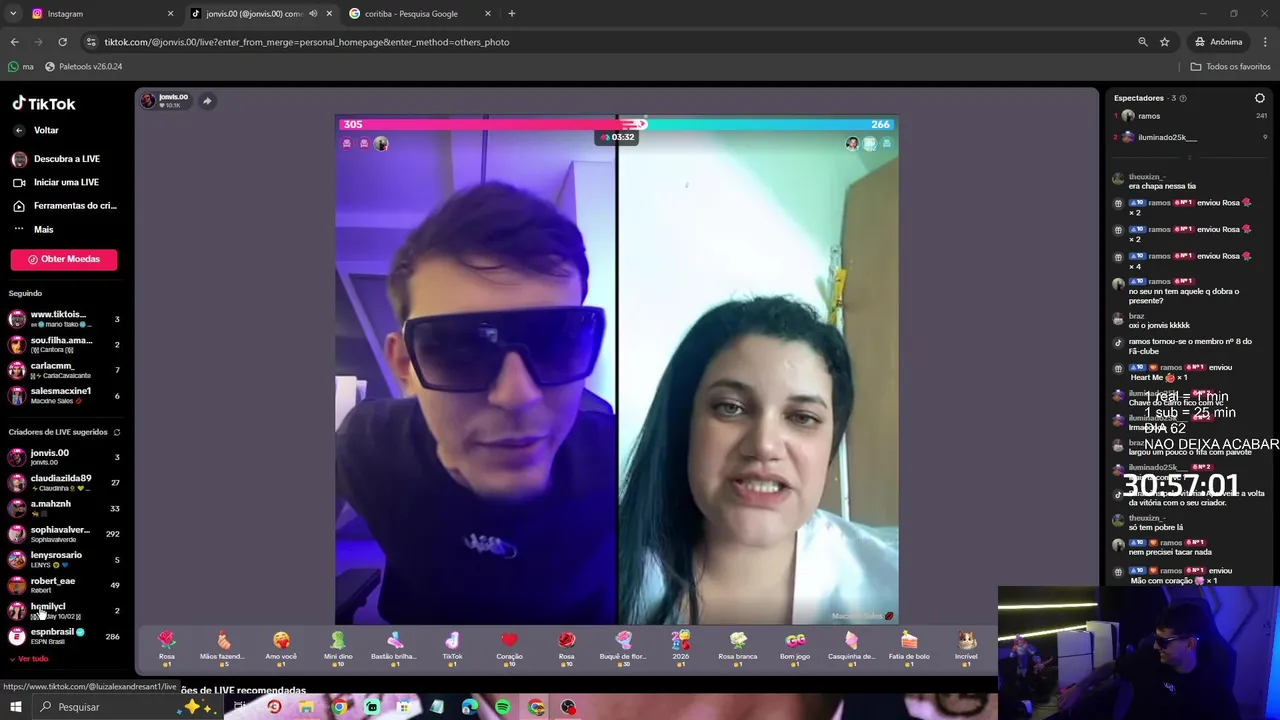Open Microsoft Edge from the taskbar
The width and height of the screenshot is (1280, 720).
point(470,707)
